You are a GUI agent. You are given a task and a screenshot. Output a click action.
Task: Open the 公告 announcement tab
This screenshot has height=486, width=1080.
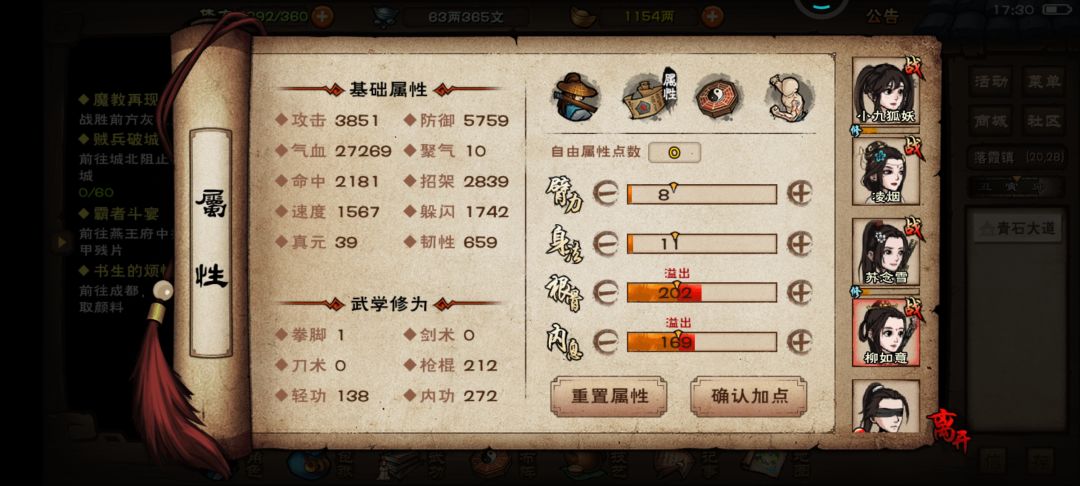(883, 17)
